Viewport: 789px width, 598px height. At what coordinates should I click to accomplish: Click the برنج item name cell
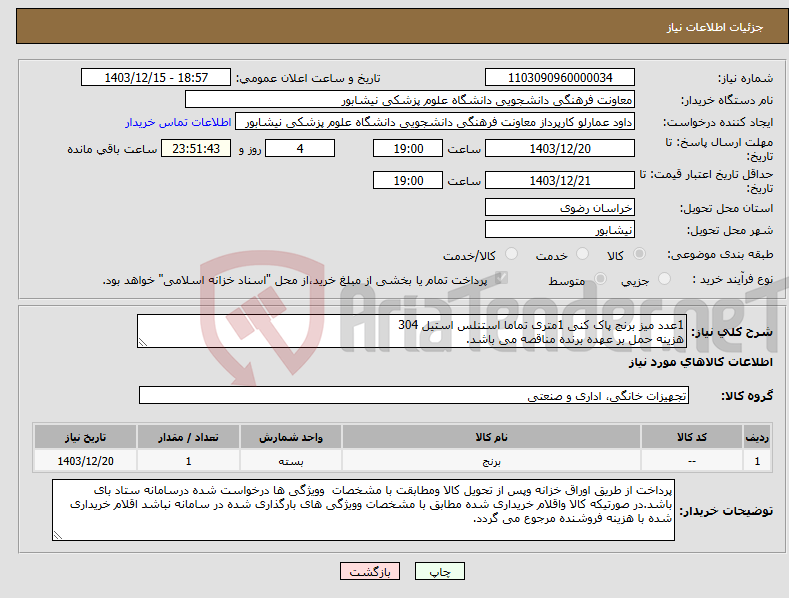click(491, 461)
